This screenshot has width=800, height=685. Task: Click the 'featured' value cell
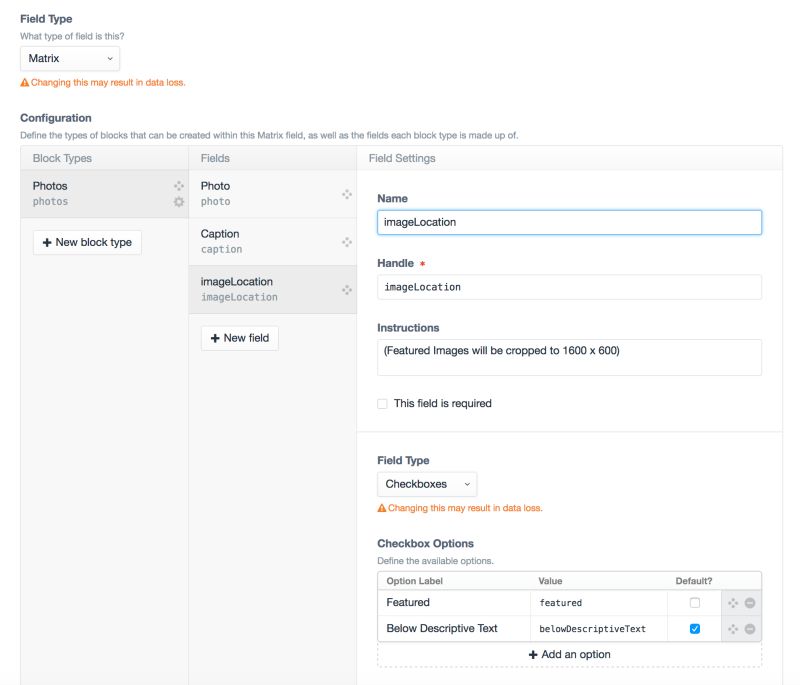pos(599,603)
